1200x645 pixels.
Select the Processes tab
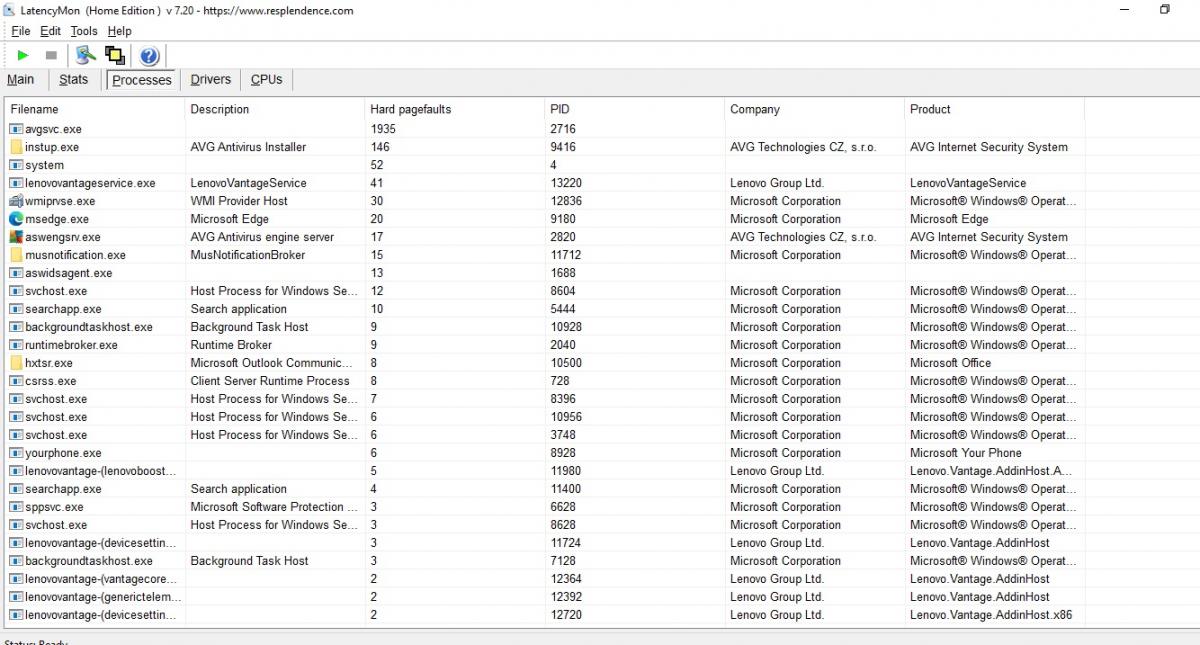click(141, 80)
